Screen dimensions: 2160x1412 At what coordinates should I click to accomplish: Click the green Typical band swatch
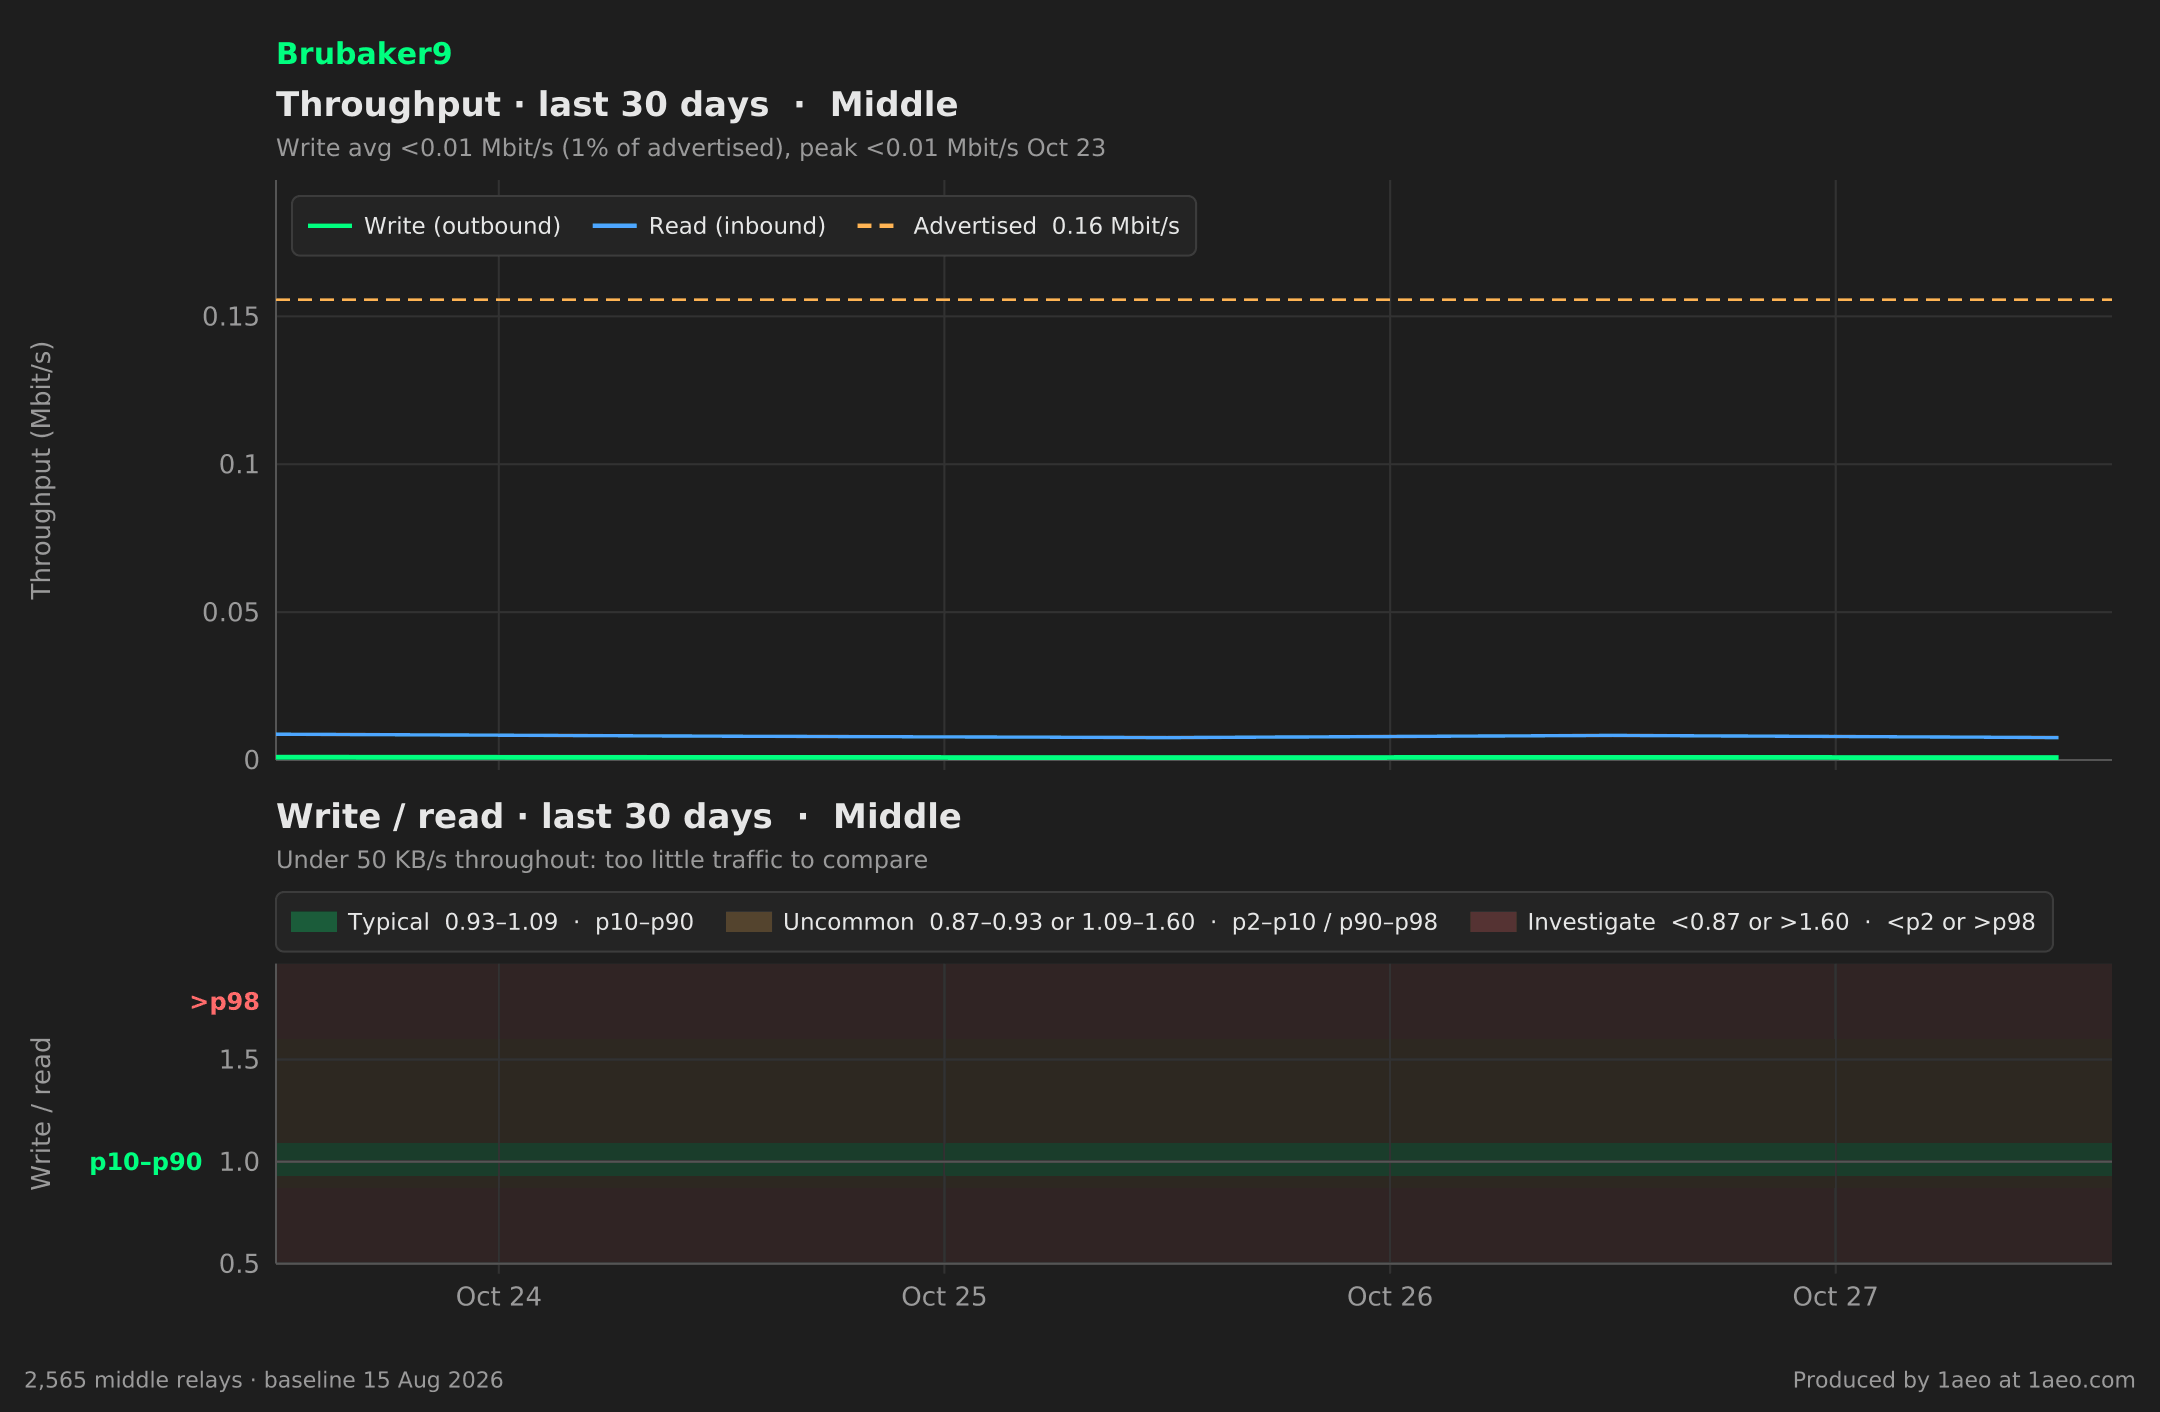314,922
